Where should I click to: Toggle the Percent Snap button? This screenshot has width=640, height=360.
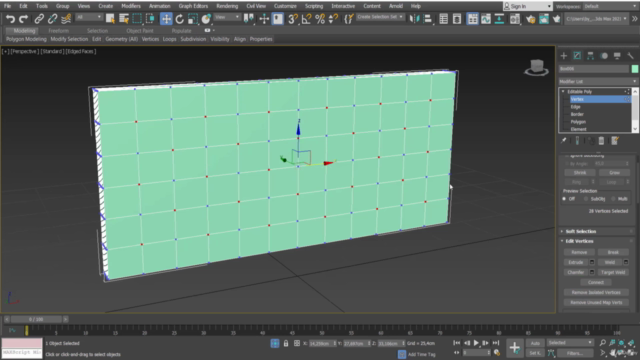click(320, 19)
